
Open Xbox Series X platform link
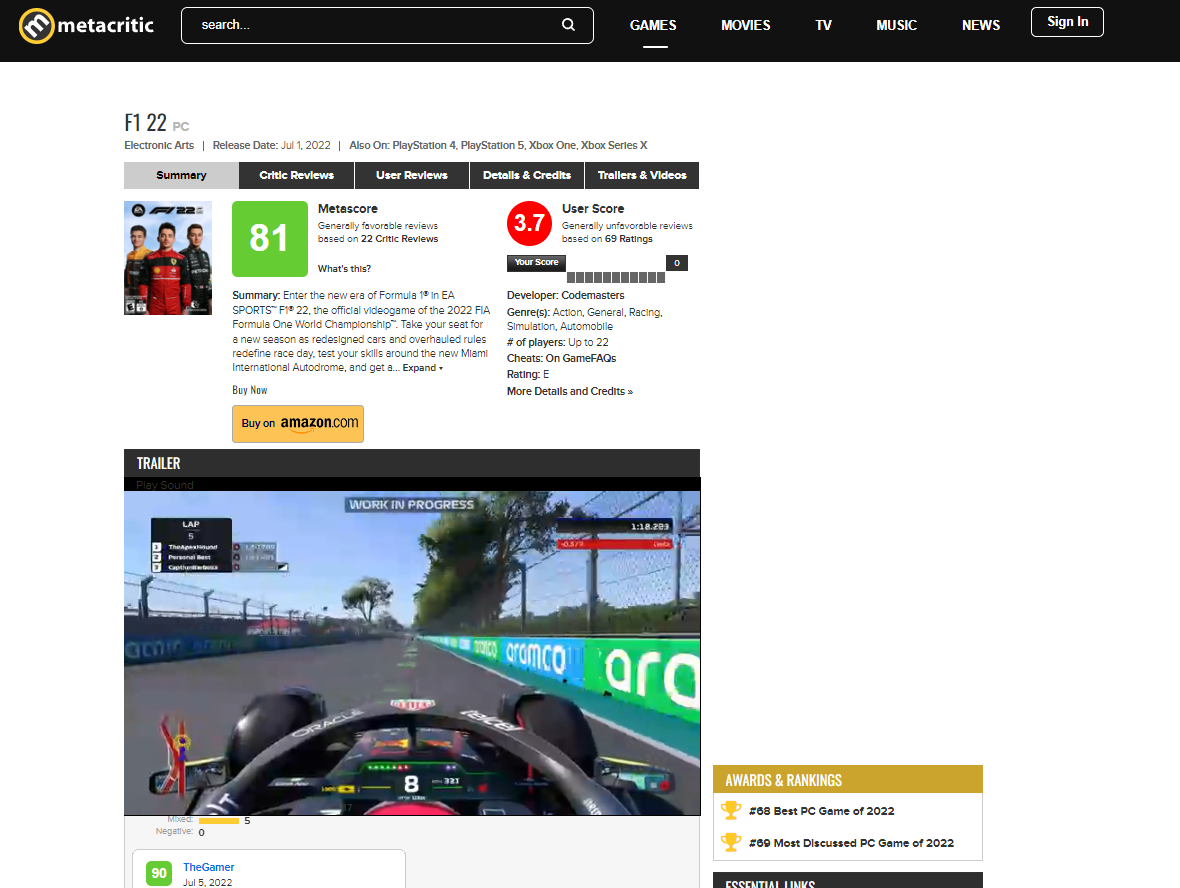[614, 145]
